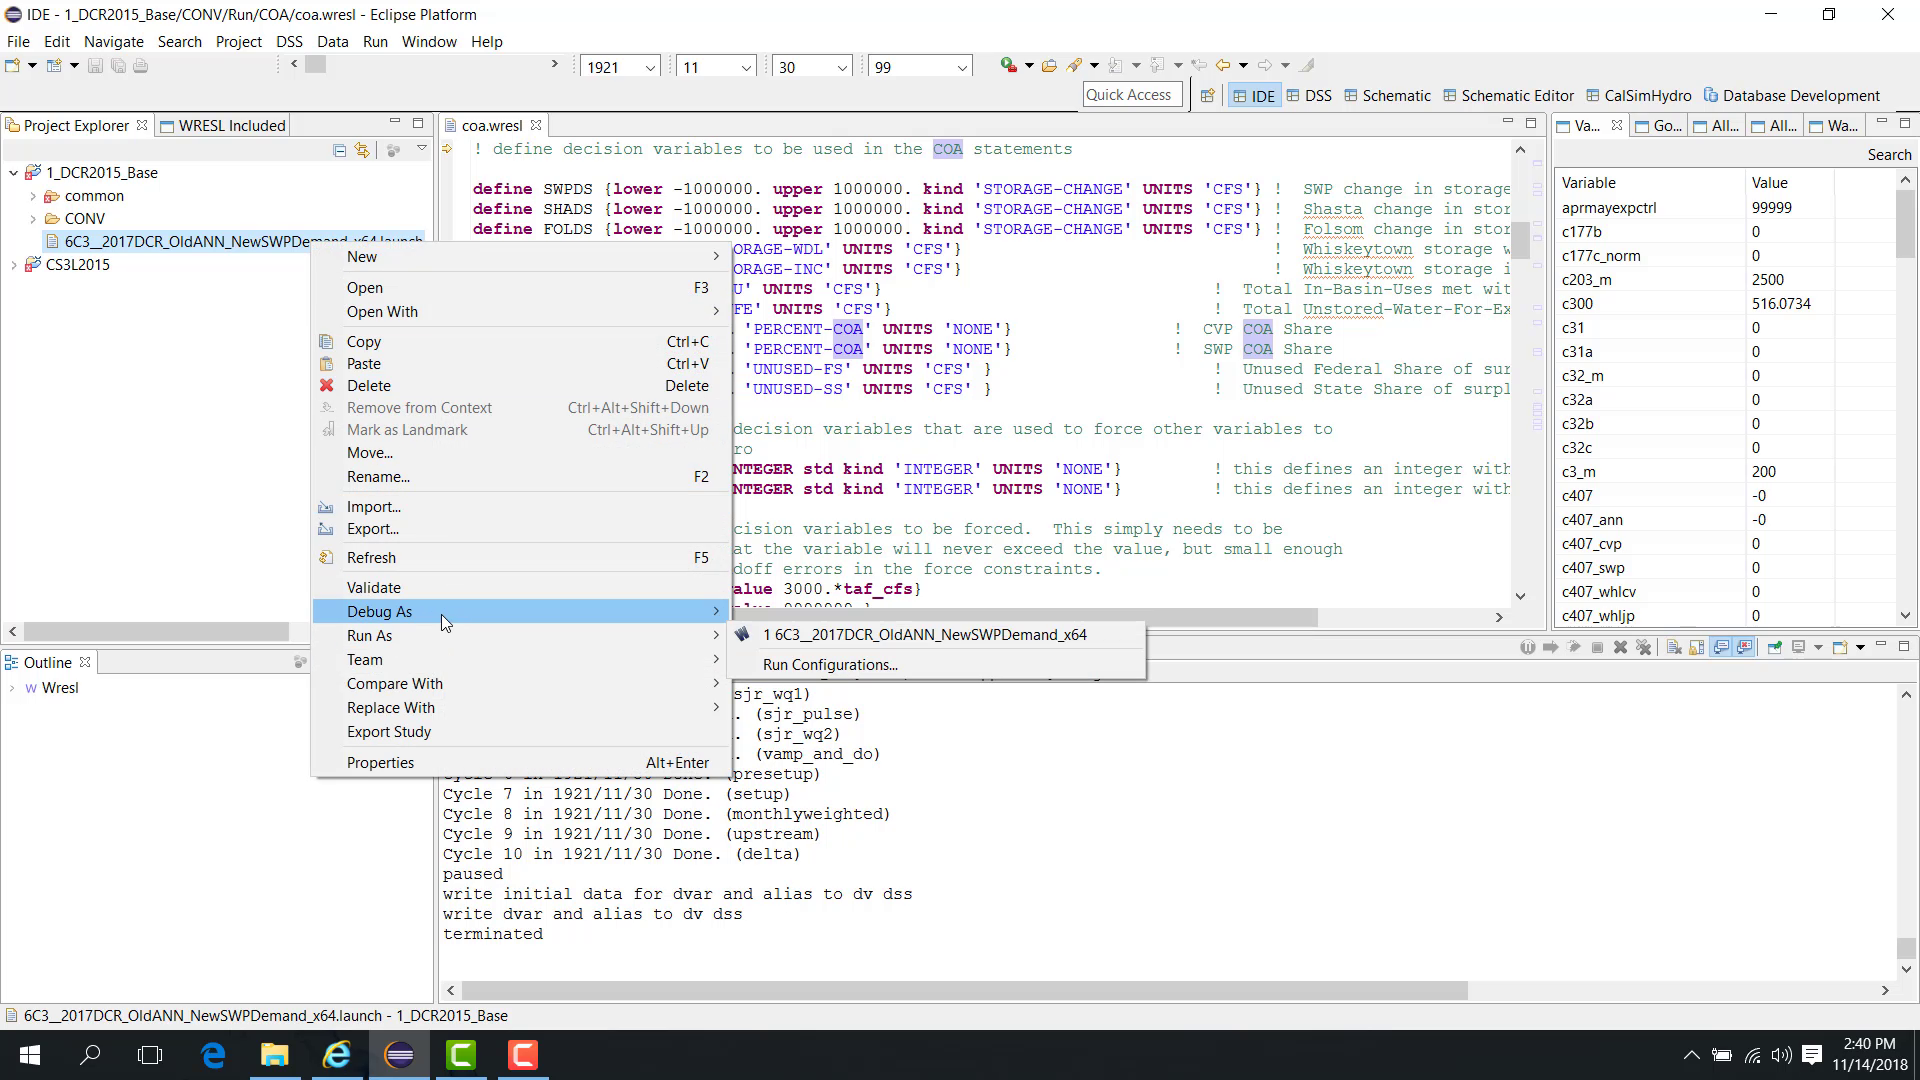Toggle show console on standard error

[x=1745, y=648]
